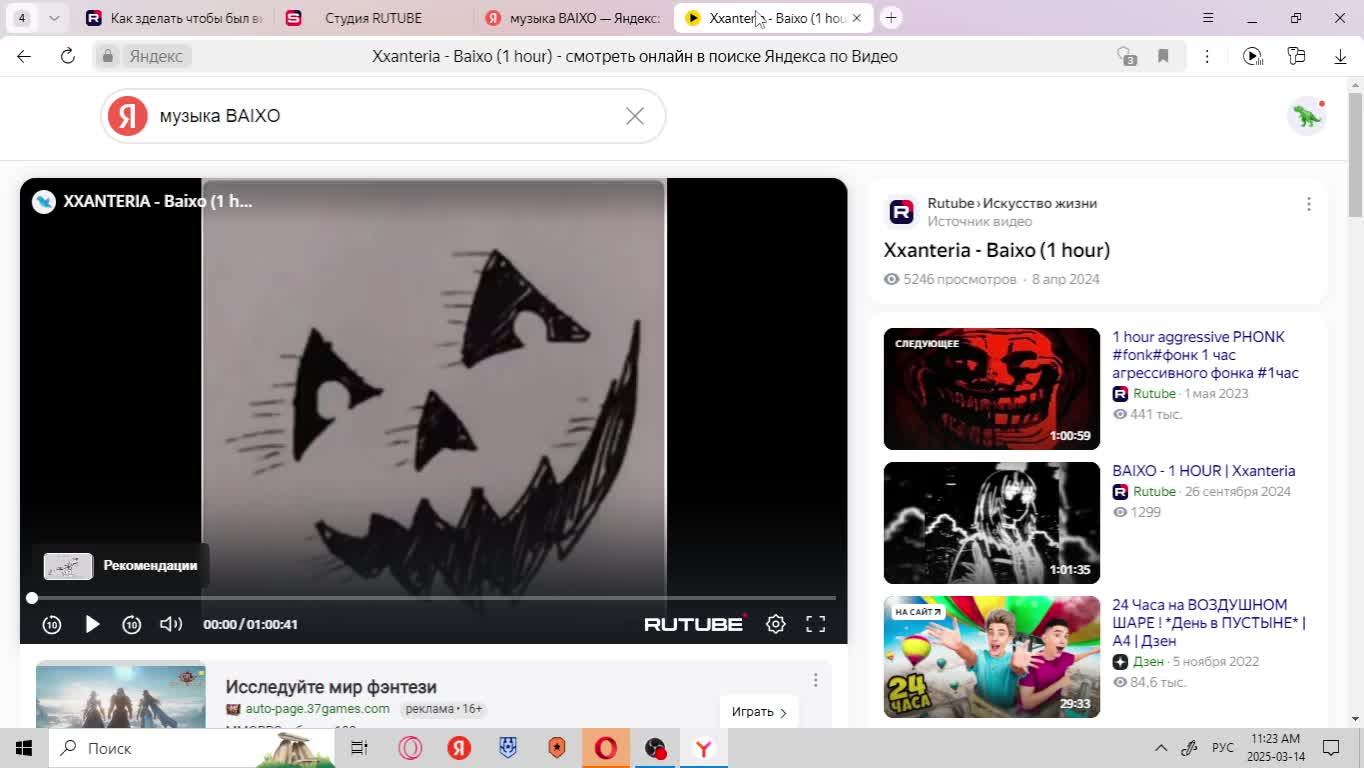Skip forward video by 10 seconds
The width and height of the screenshot is (1364, 768).
pos(132,624)
